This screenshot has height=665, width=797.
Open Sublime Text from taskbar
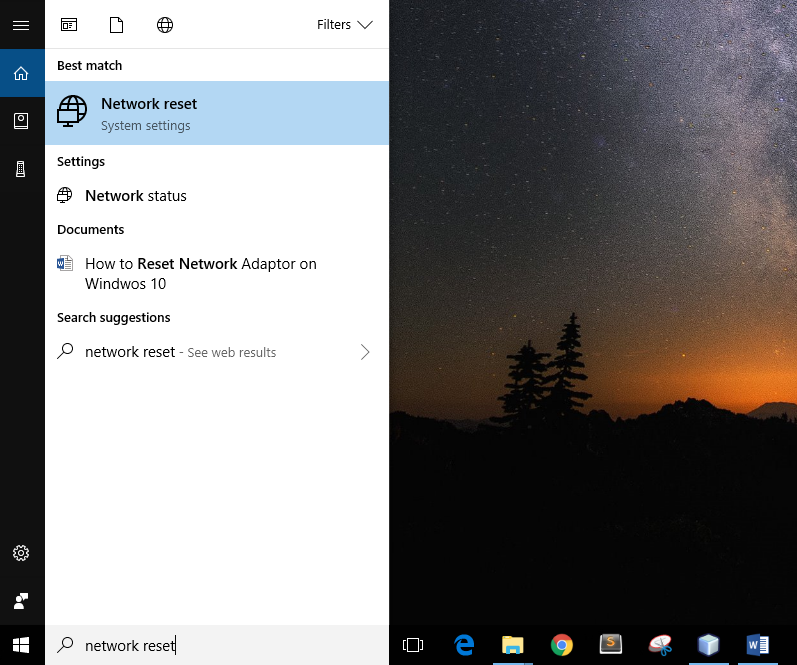610,644
